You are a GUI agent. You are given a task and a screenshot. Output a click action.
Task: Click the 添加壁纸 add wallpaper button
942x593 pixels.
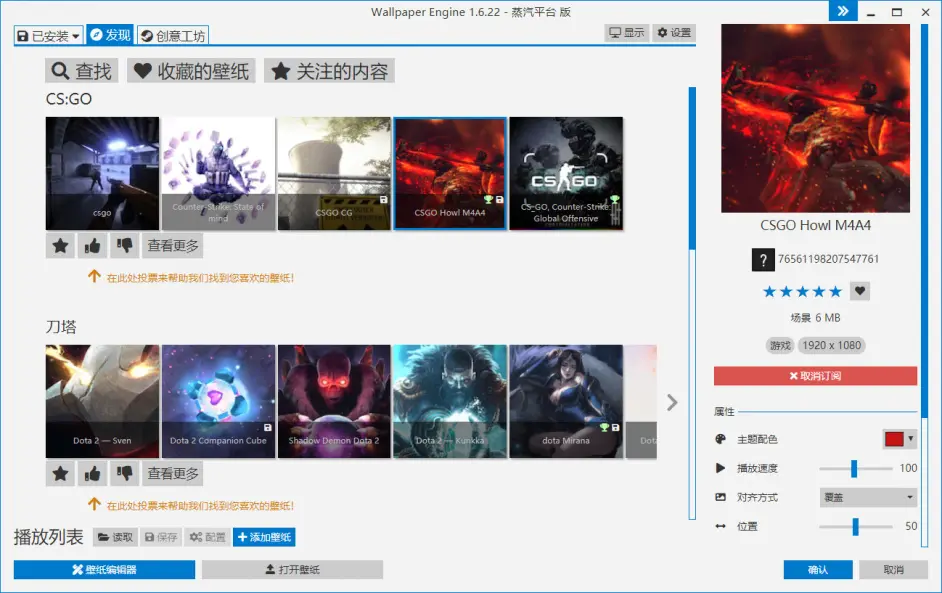pos(264,537)
